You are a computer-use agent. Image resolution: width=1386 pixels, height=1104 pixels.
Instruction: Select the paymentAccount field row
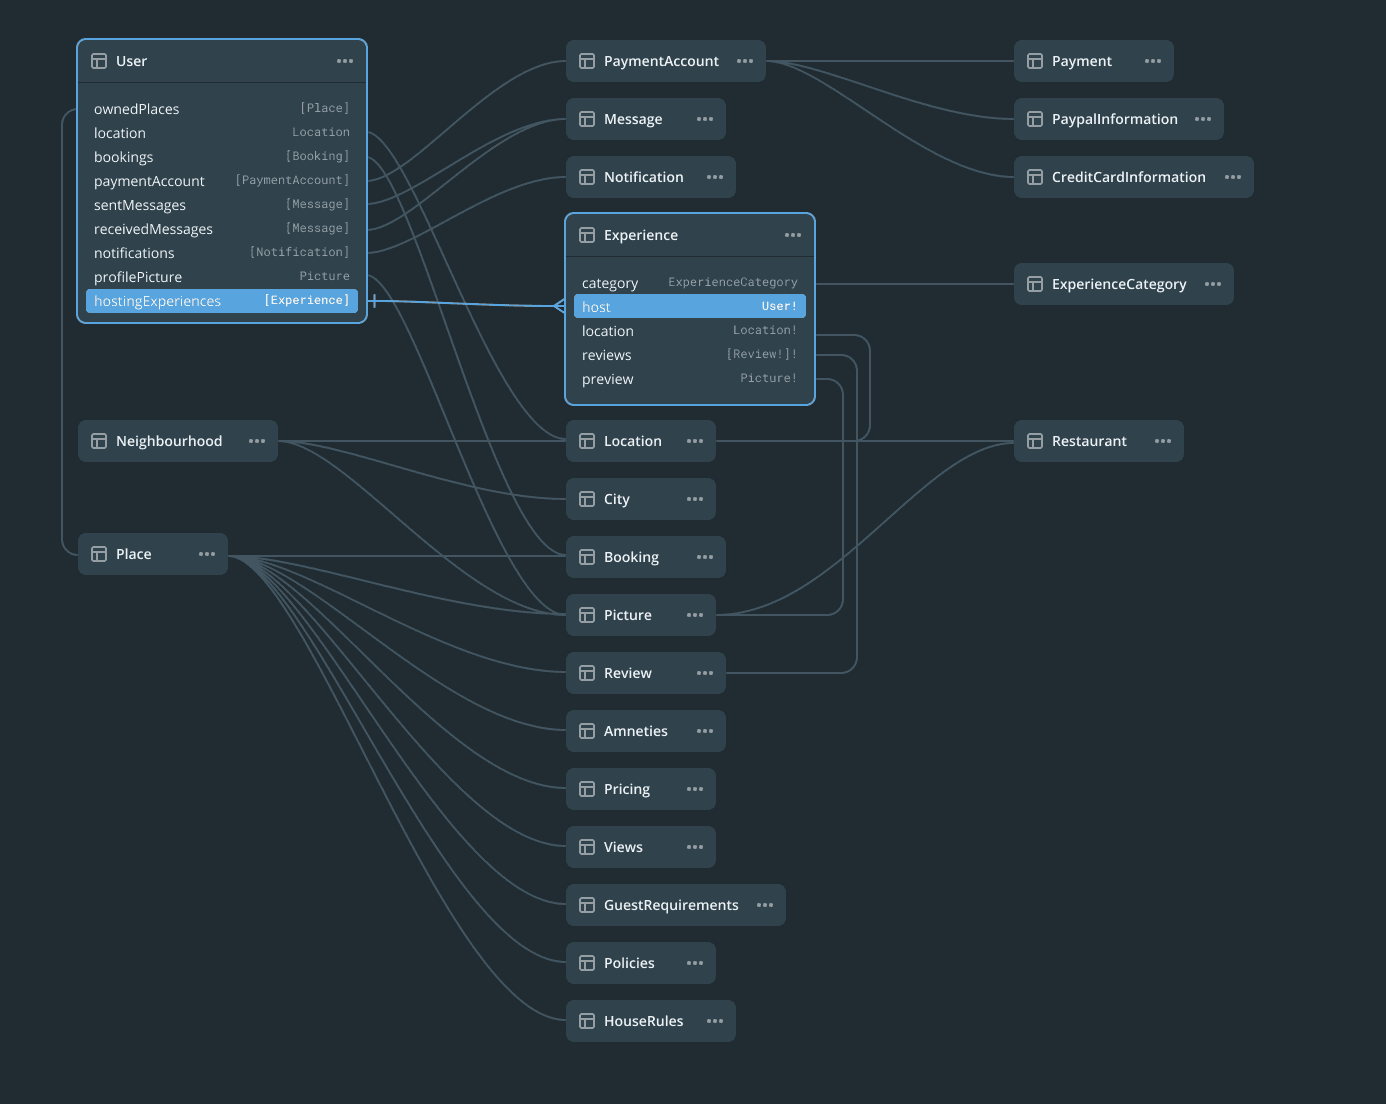(222, 181)
